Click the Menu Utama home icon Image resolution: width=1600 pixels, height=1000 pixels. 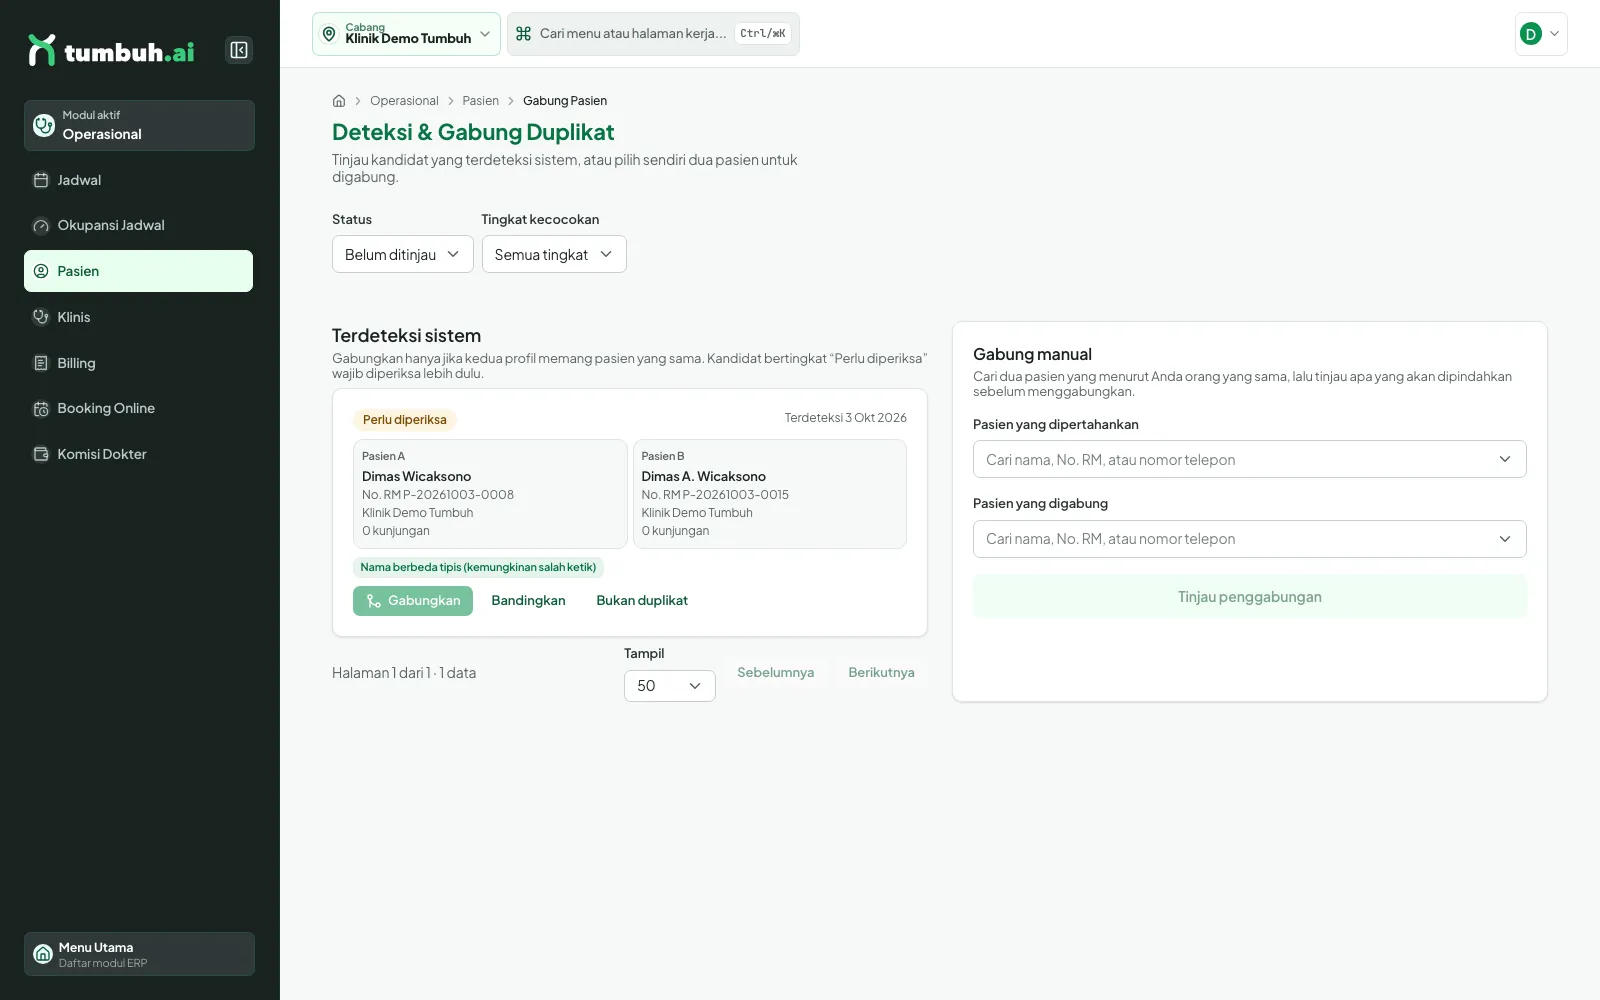coord(43,954)
